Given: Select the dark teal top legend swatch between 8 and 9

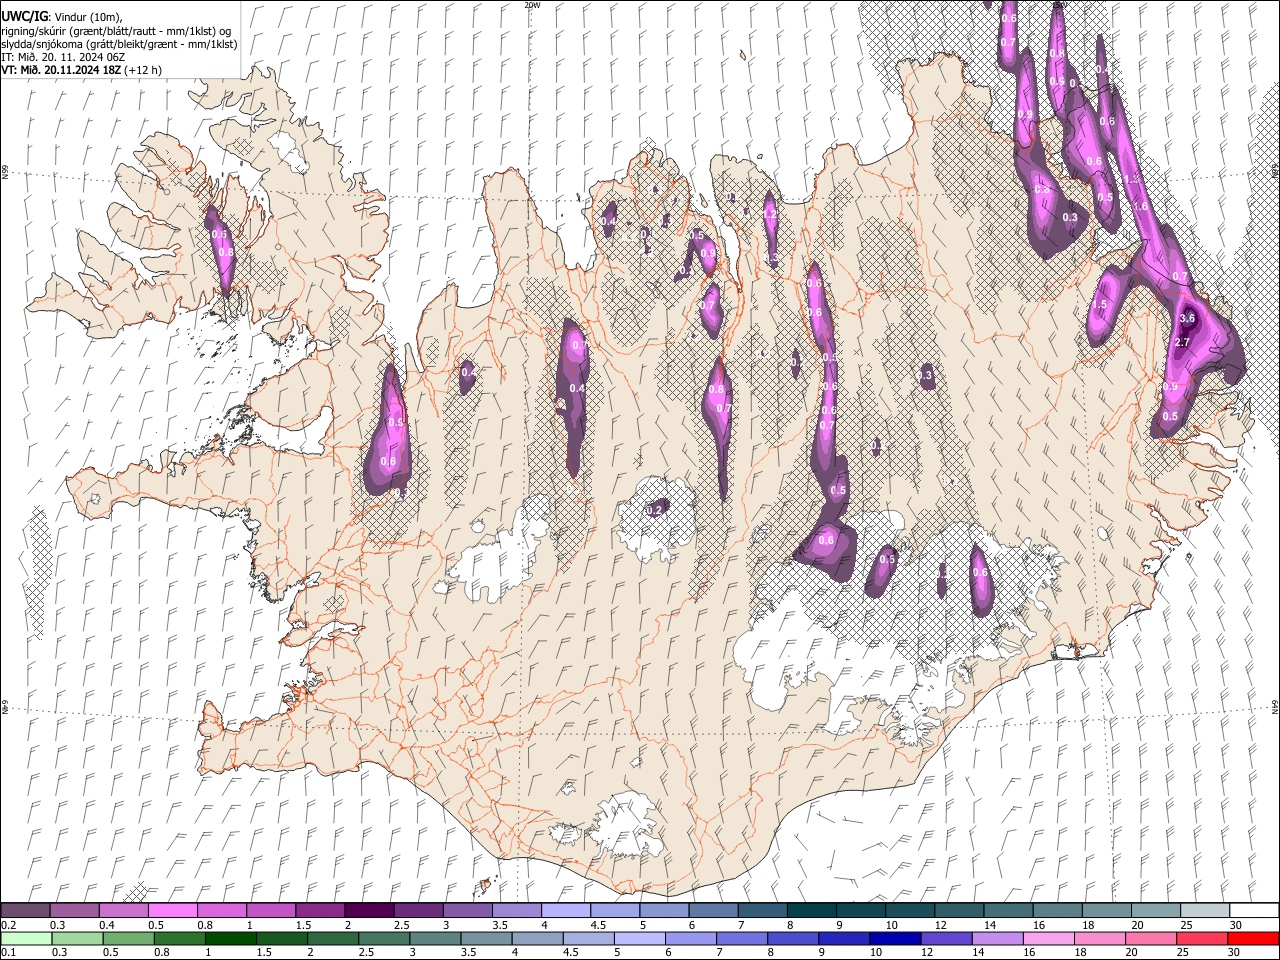Looking at the screenshot, I should (811, 911).
